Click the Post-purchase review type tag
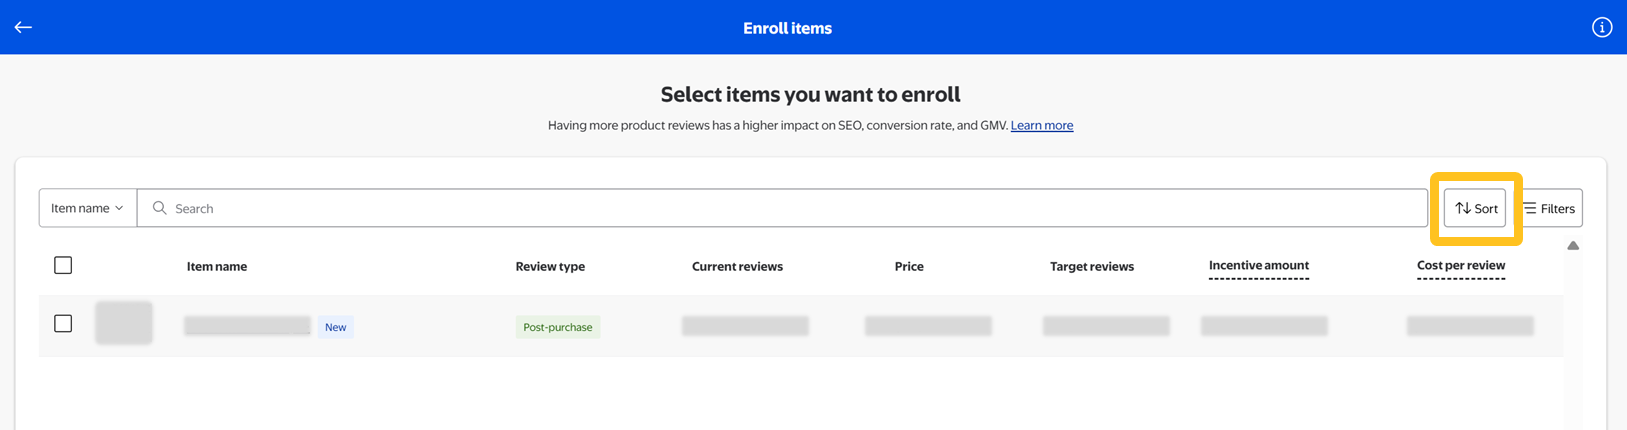This screenshot has width=1627, height=430. 557,327
